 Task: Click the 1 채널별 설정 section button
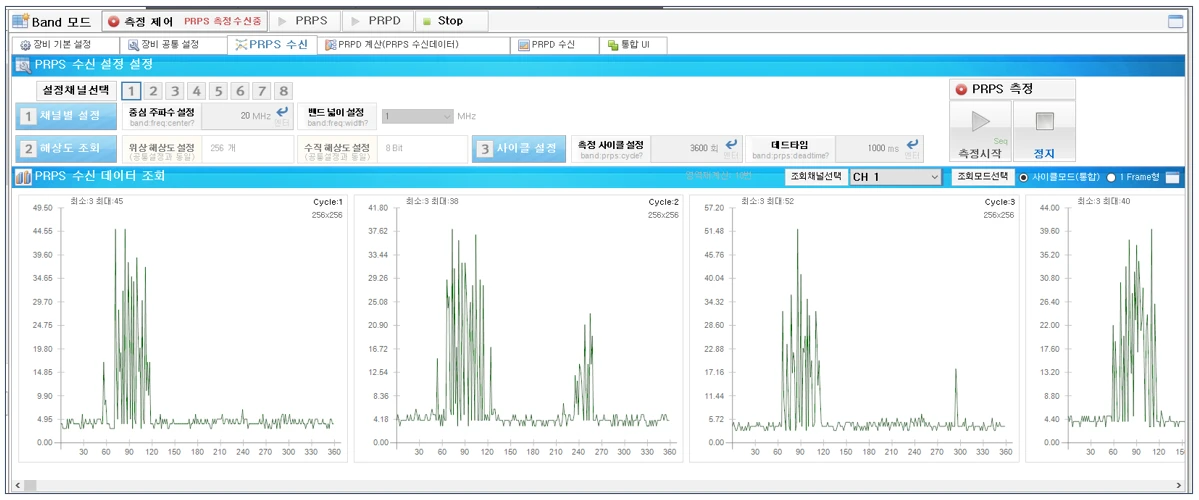67,116
